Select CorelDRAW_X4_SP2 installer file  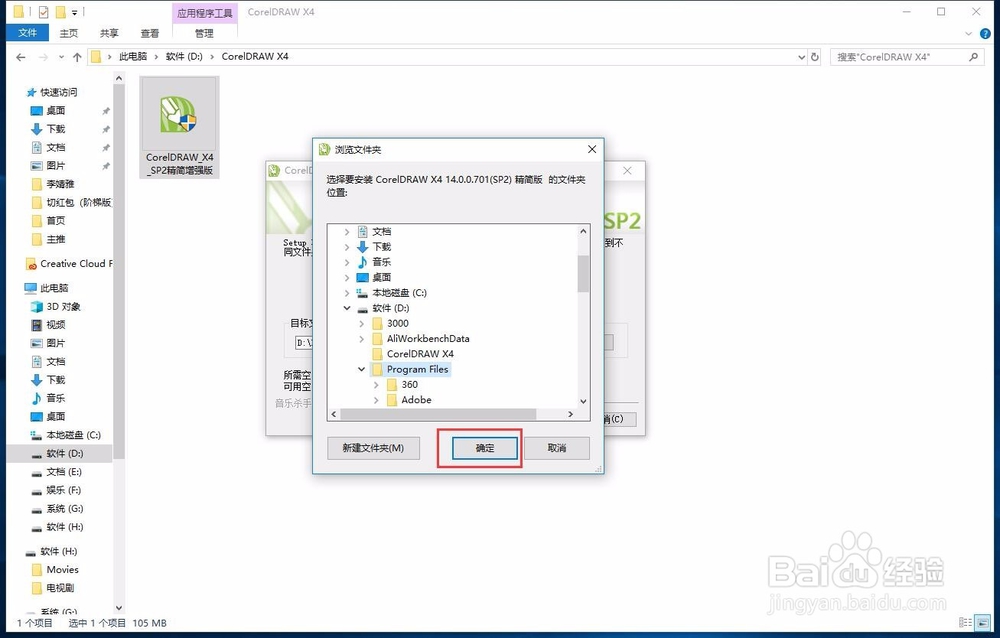(180, 127)
